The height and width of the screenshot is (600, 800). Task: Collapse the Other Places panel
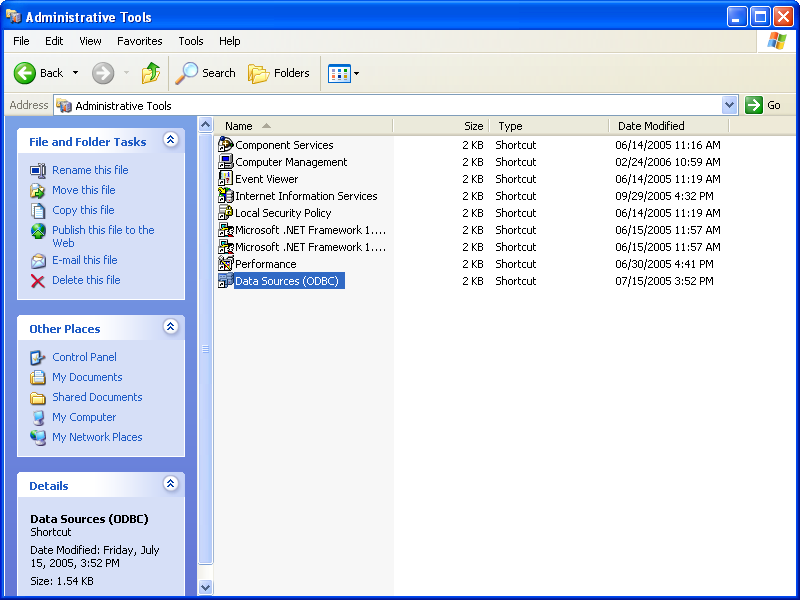(x=171, y=327)
